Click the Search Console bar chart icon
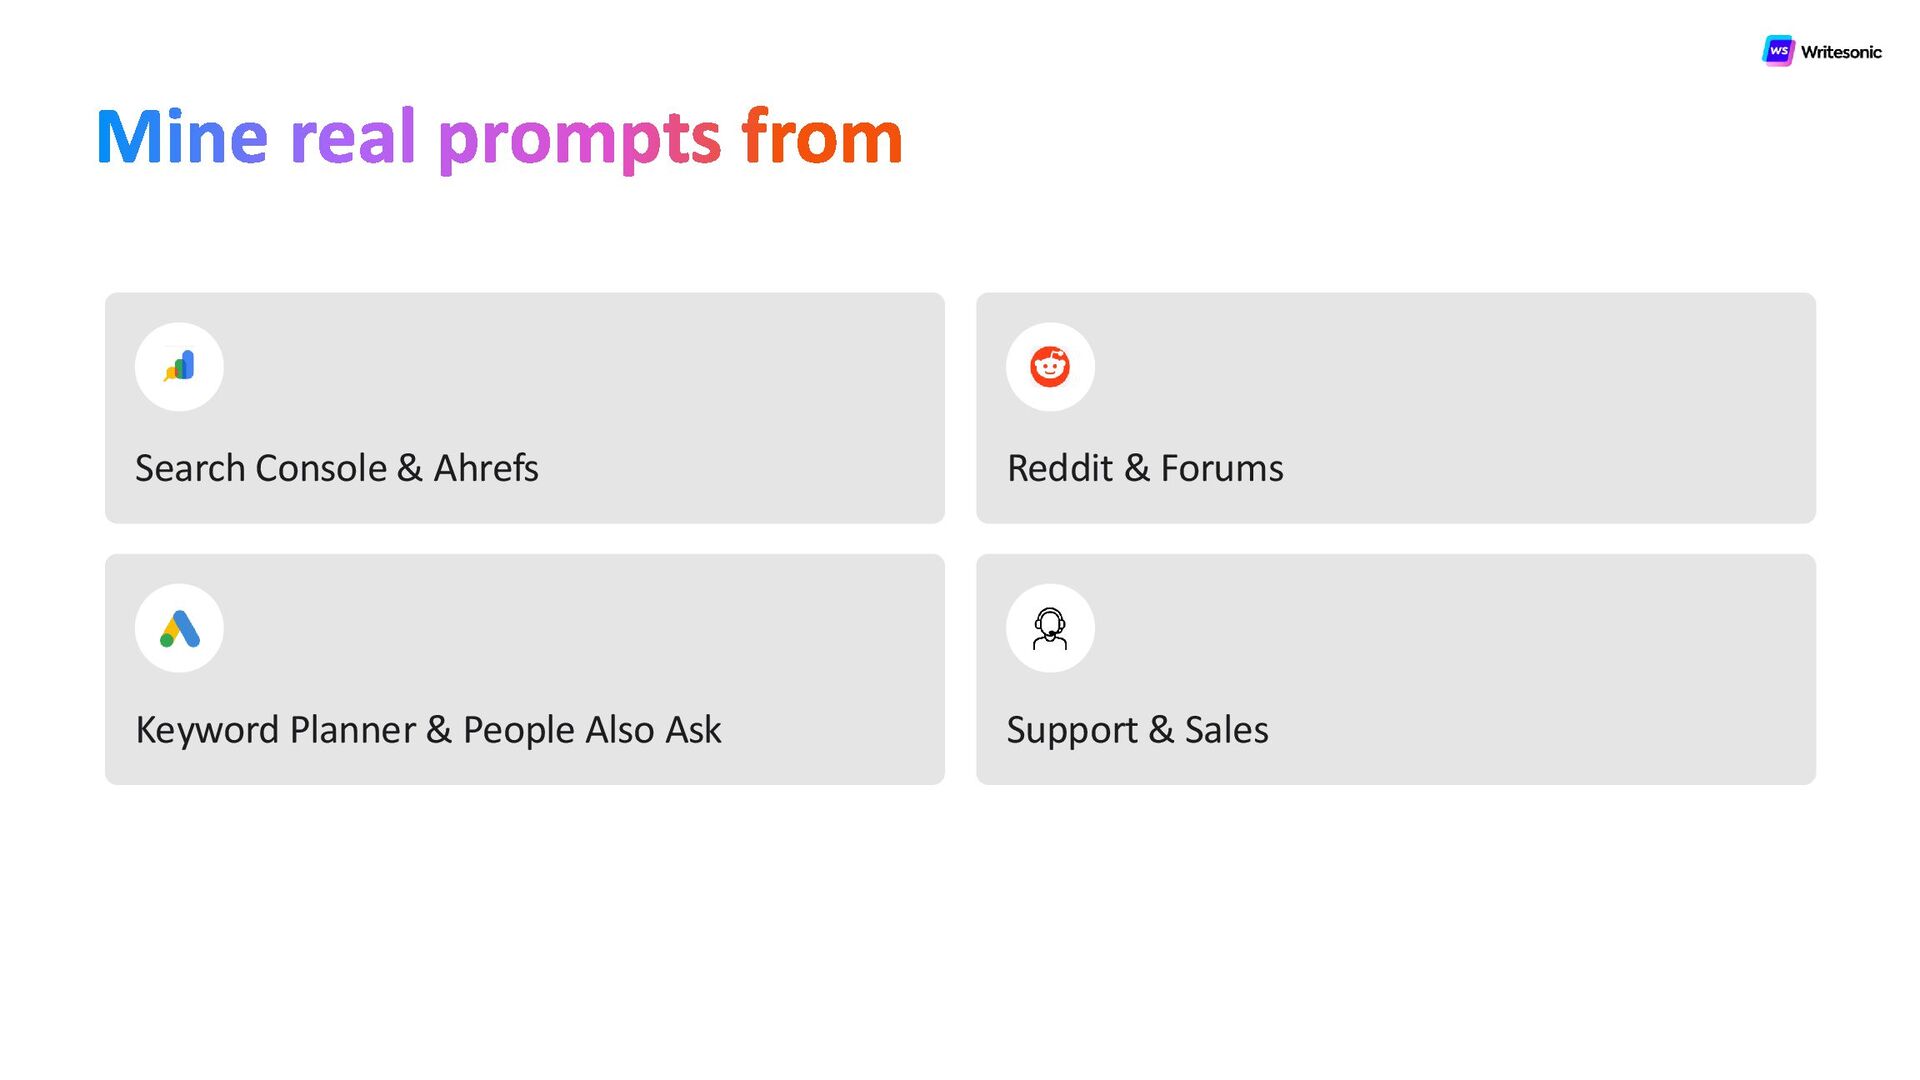1920x1080 pixels. 180,366
